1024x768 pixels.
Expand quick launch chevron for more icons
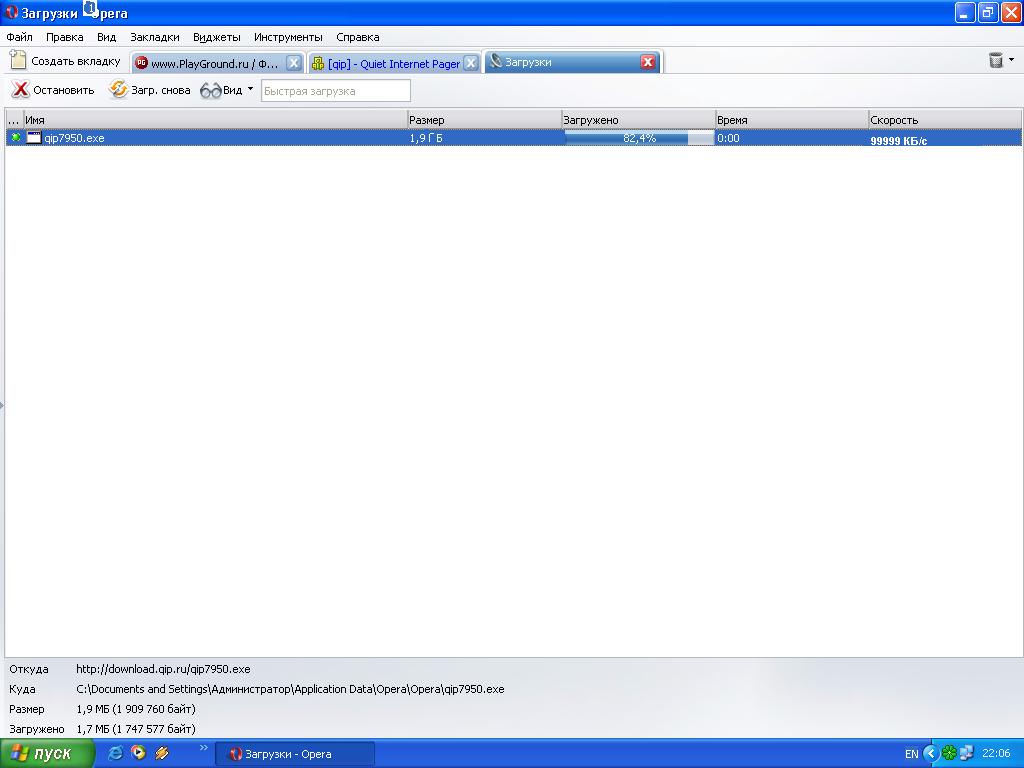pos(204,748)
